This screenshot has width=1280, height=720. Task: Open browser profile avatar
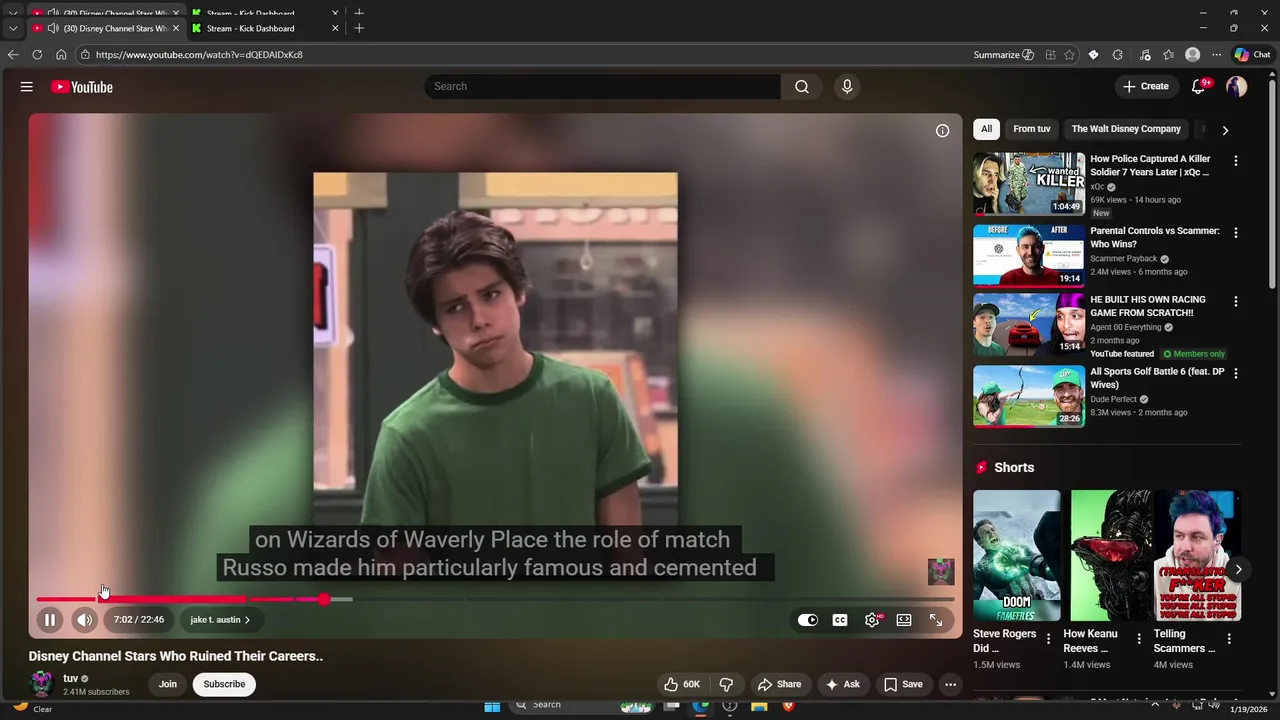[1192, 55]
